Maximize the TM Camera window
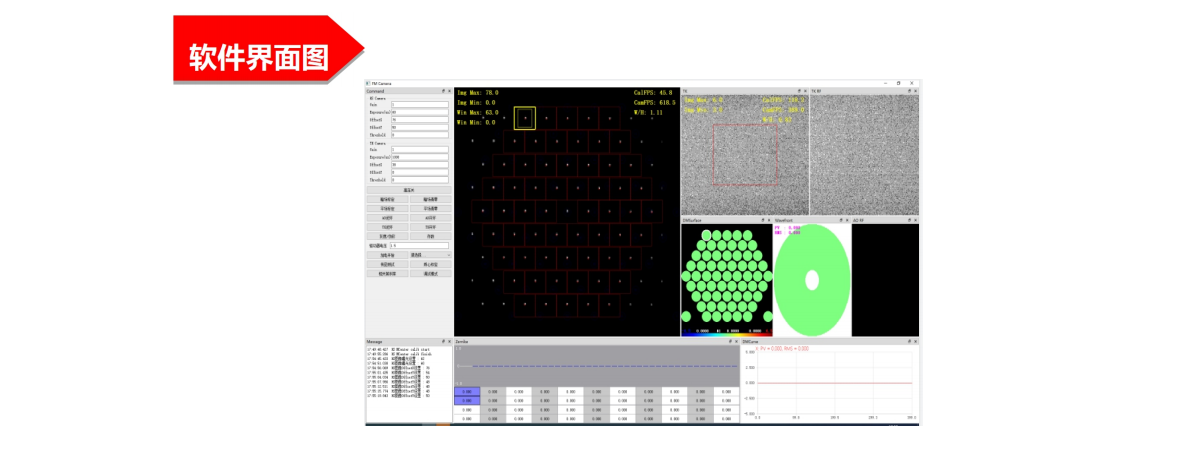Screen dimensions: 1178x450 (x=899, y=83)
